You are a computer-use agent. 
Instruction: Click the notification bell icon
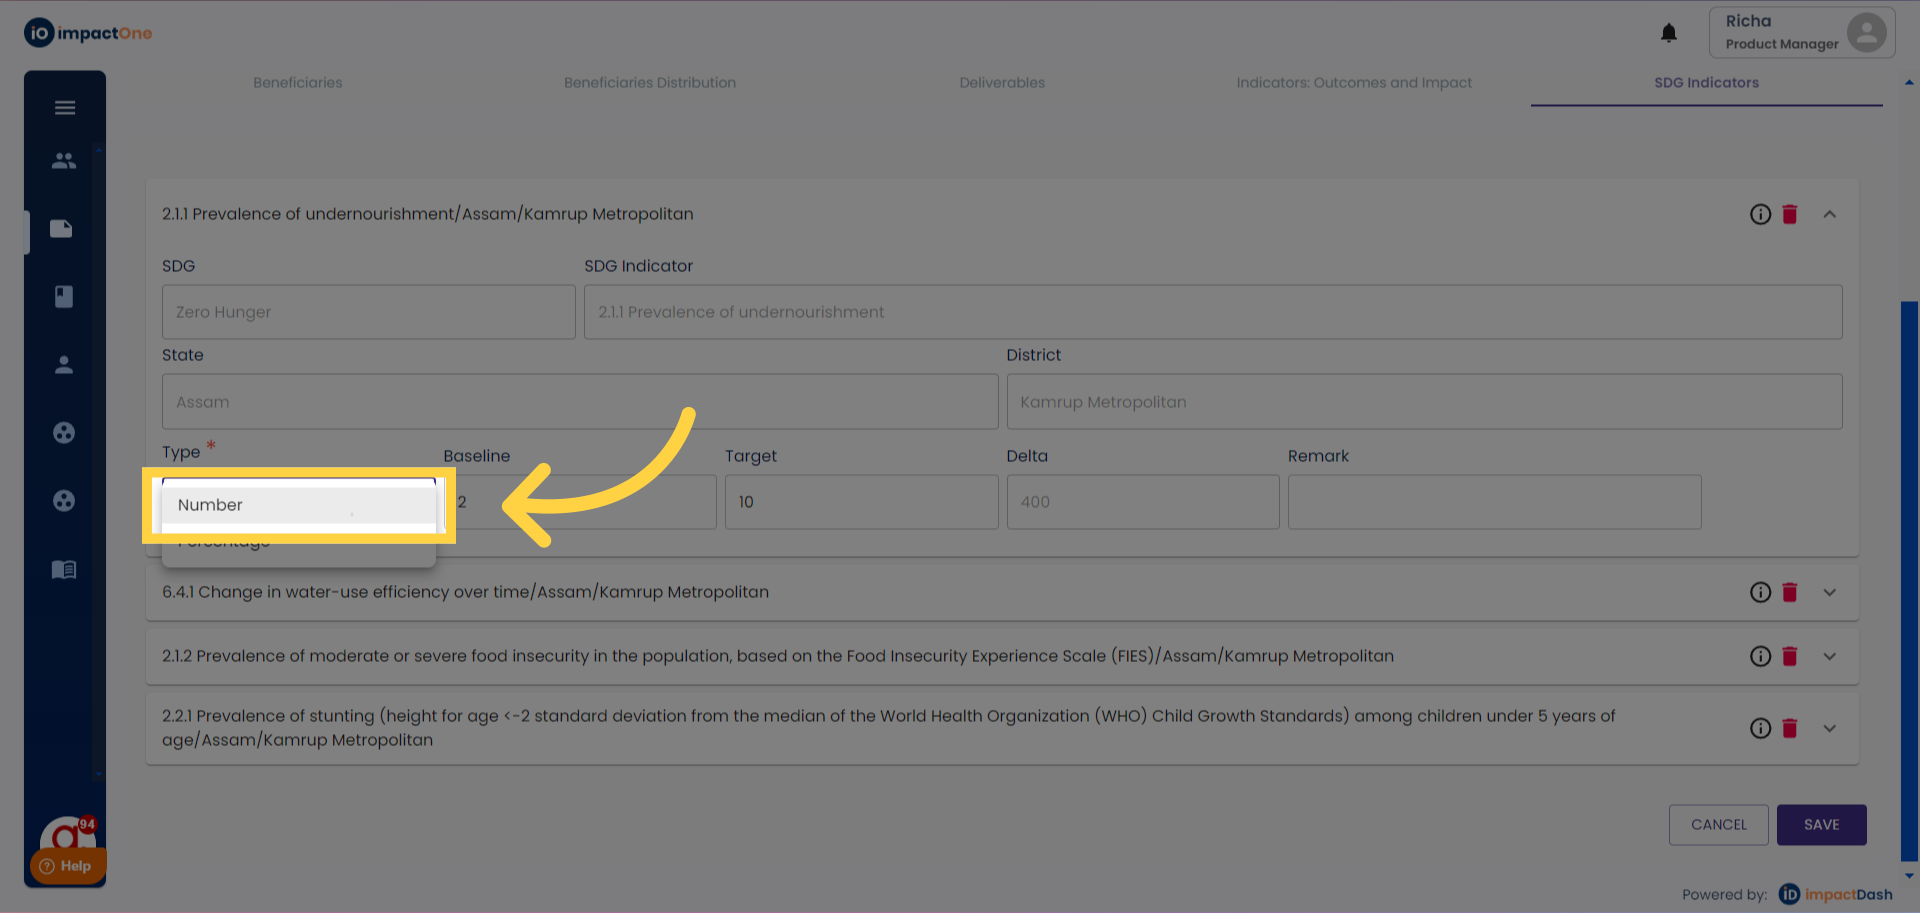[x=1668, y=33]
